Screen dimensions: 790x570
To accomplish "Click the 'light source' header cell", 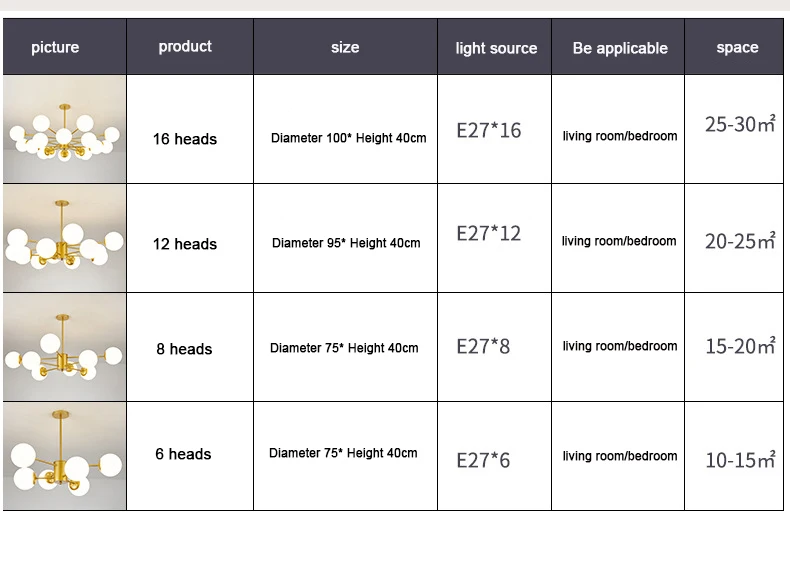I will click(x=495, y=47).
